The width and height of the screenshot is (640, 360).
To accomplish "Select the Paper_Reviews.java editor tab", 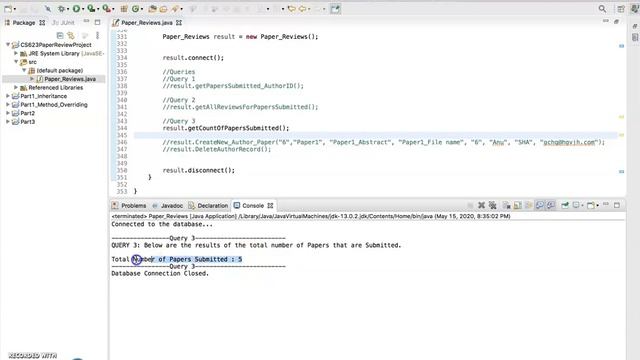I will point(147,23).
